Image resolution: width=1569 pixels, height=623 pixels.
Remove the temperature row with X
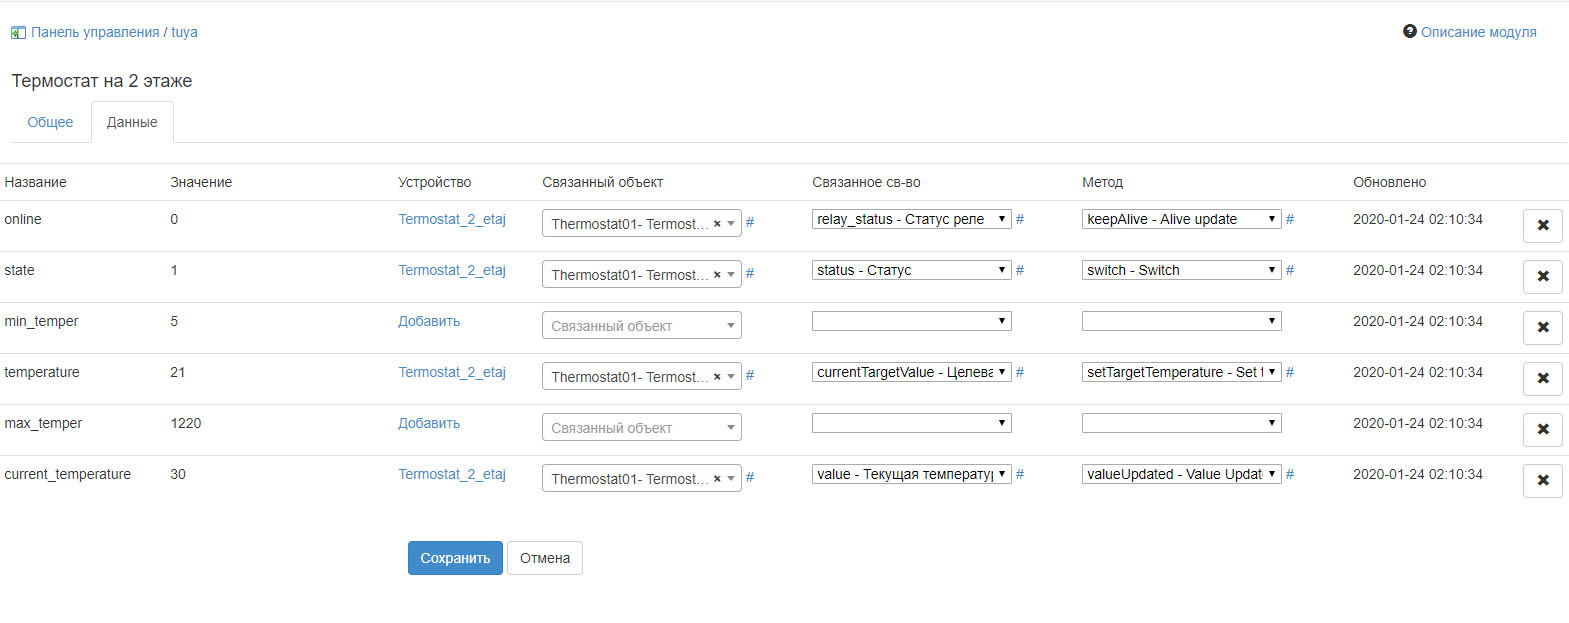point(1542,378)
